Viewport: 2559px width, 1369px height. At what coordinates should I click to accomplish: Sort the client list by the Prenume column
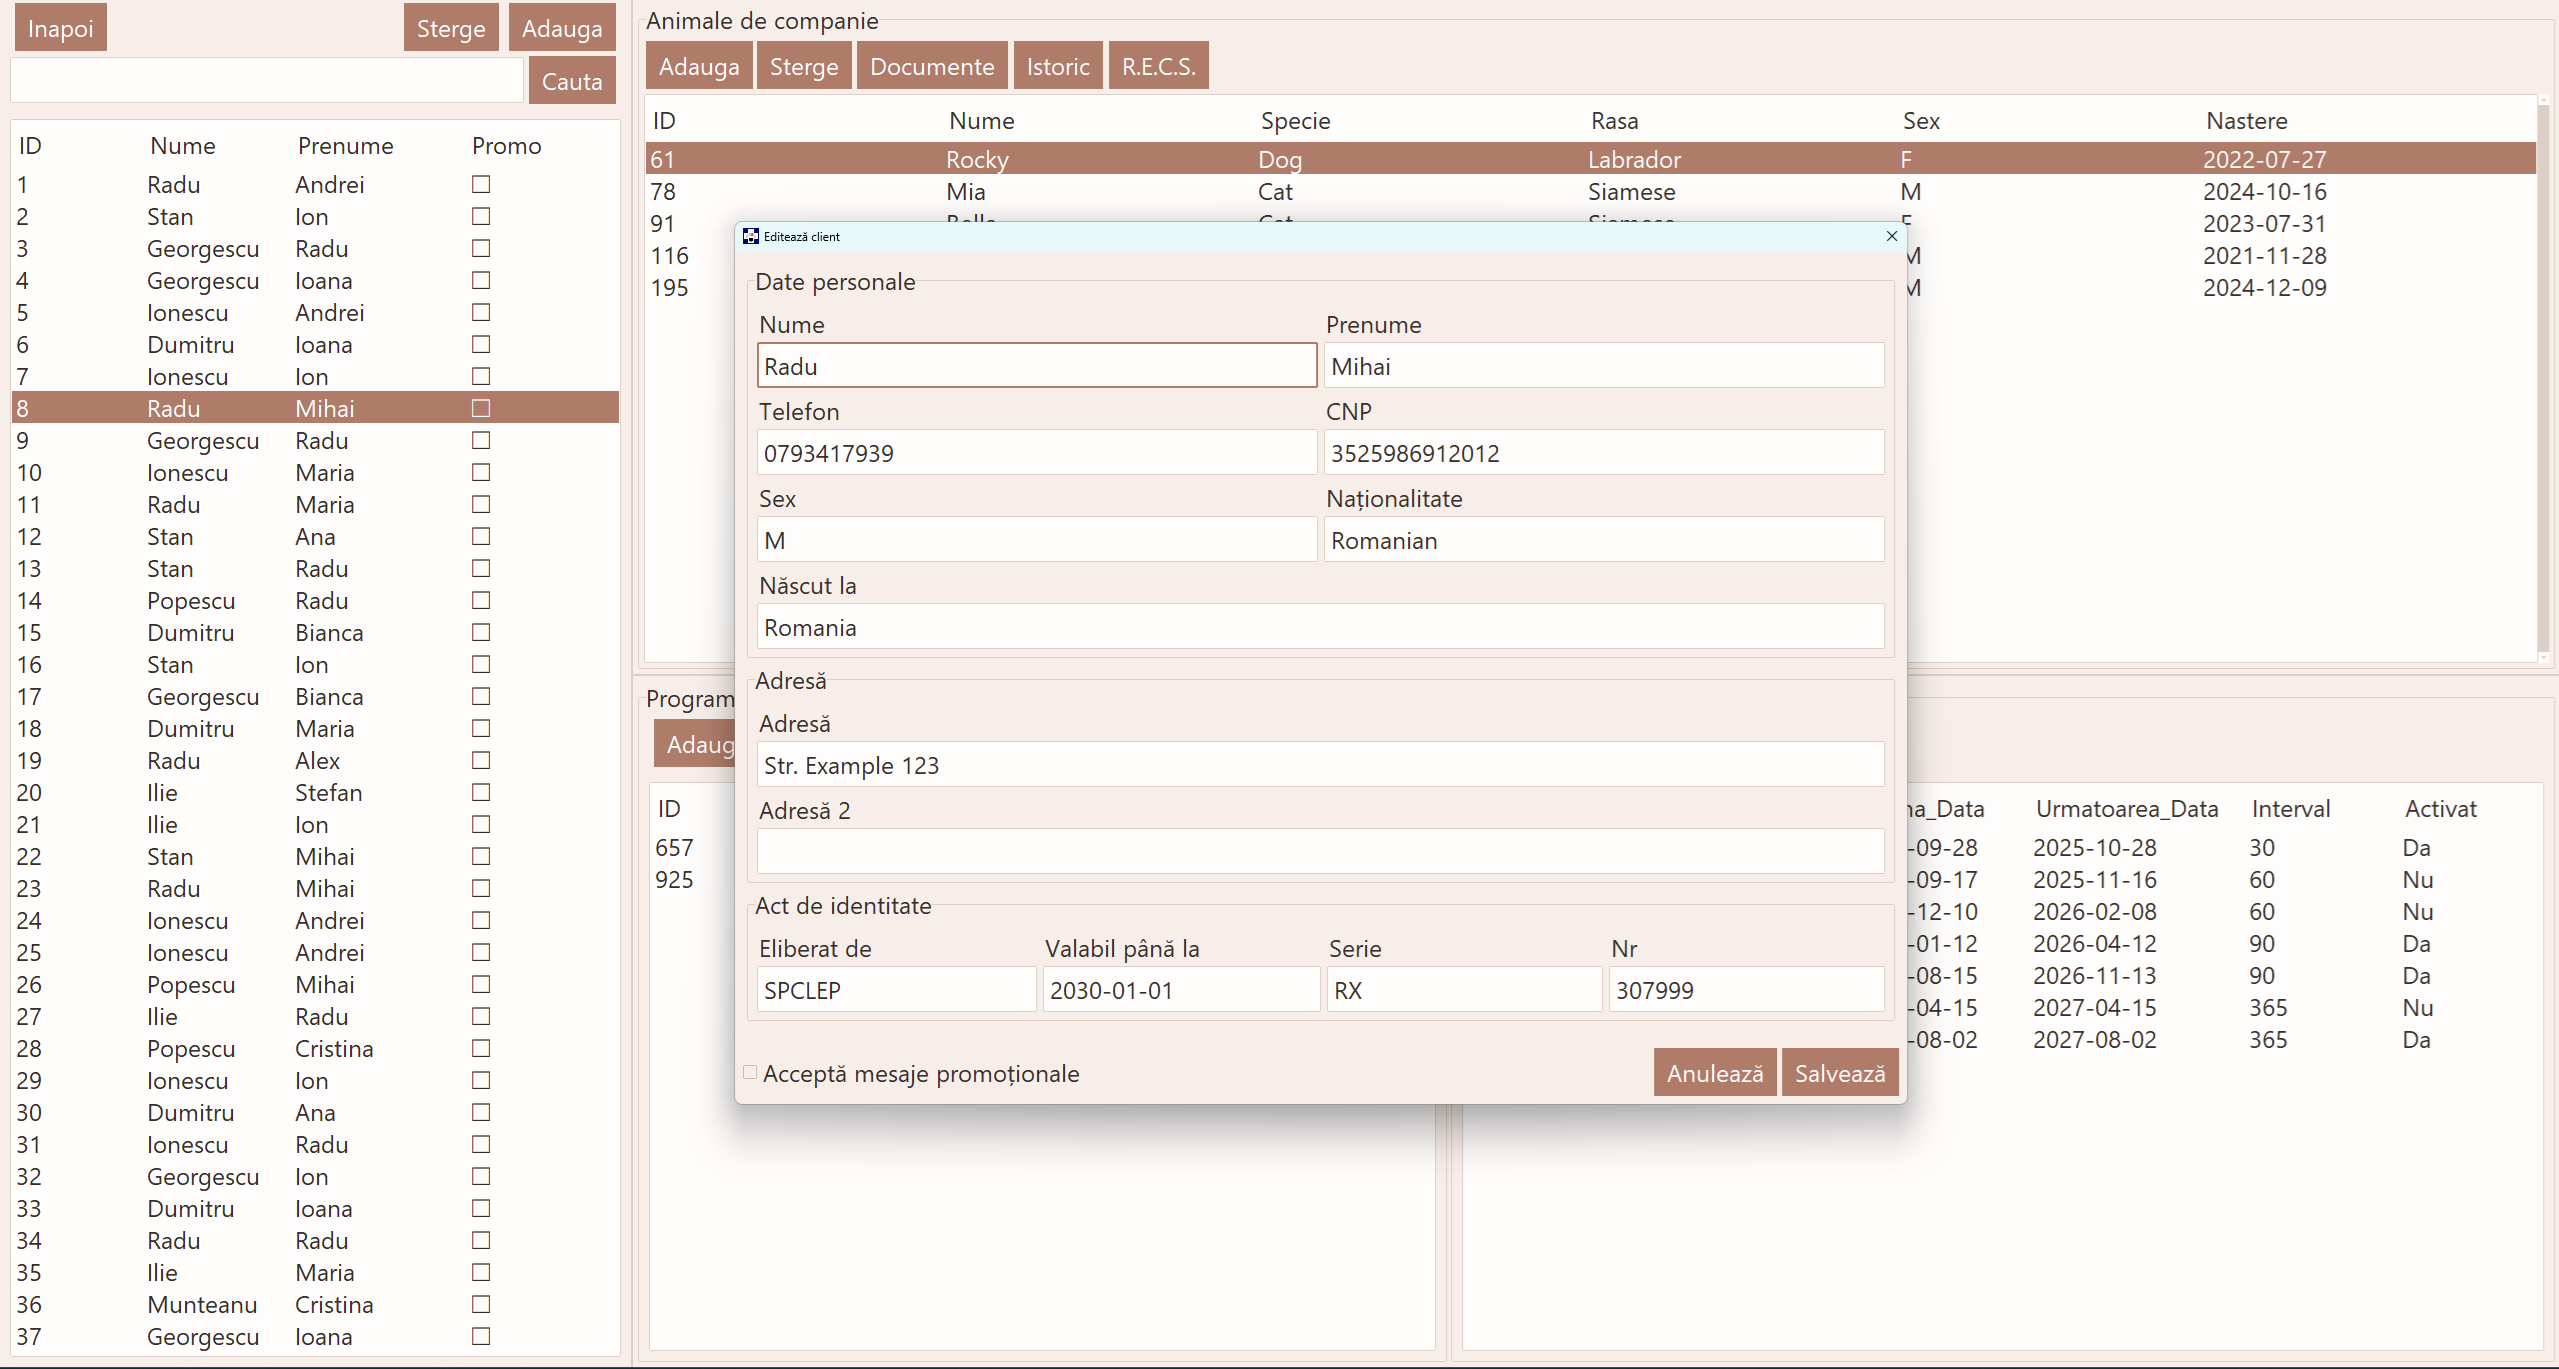point(345,146)
